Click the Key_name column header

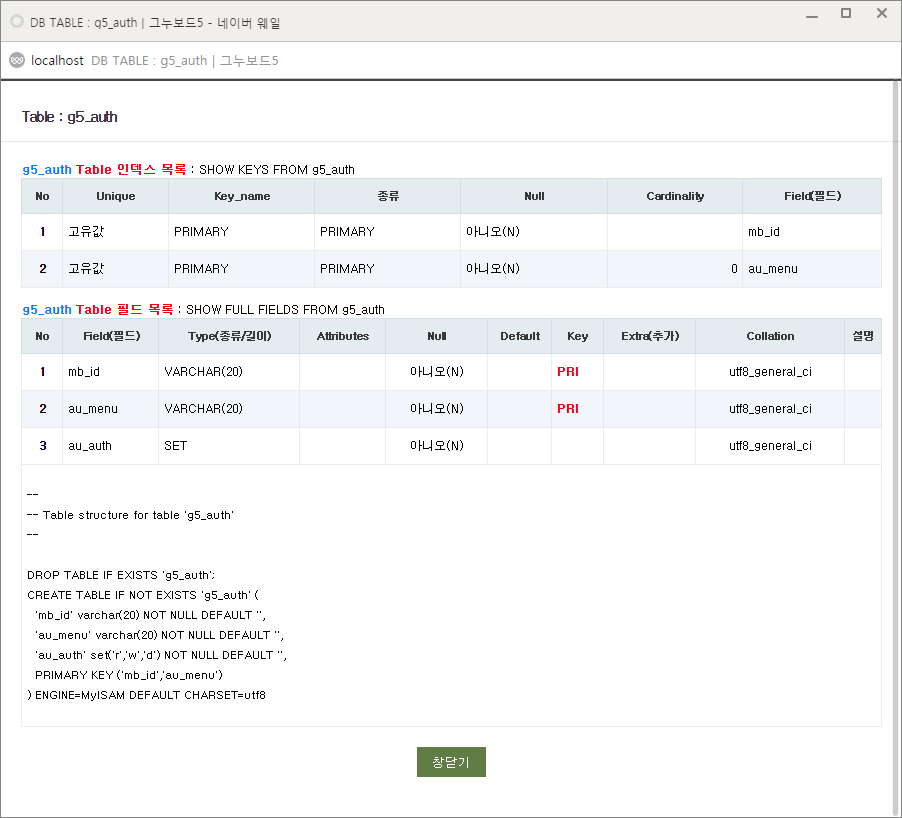pos(242,196)
